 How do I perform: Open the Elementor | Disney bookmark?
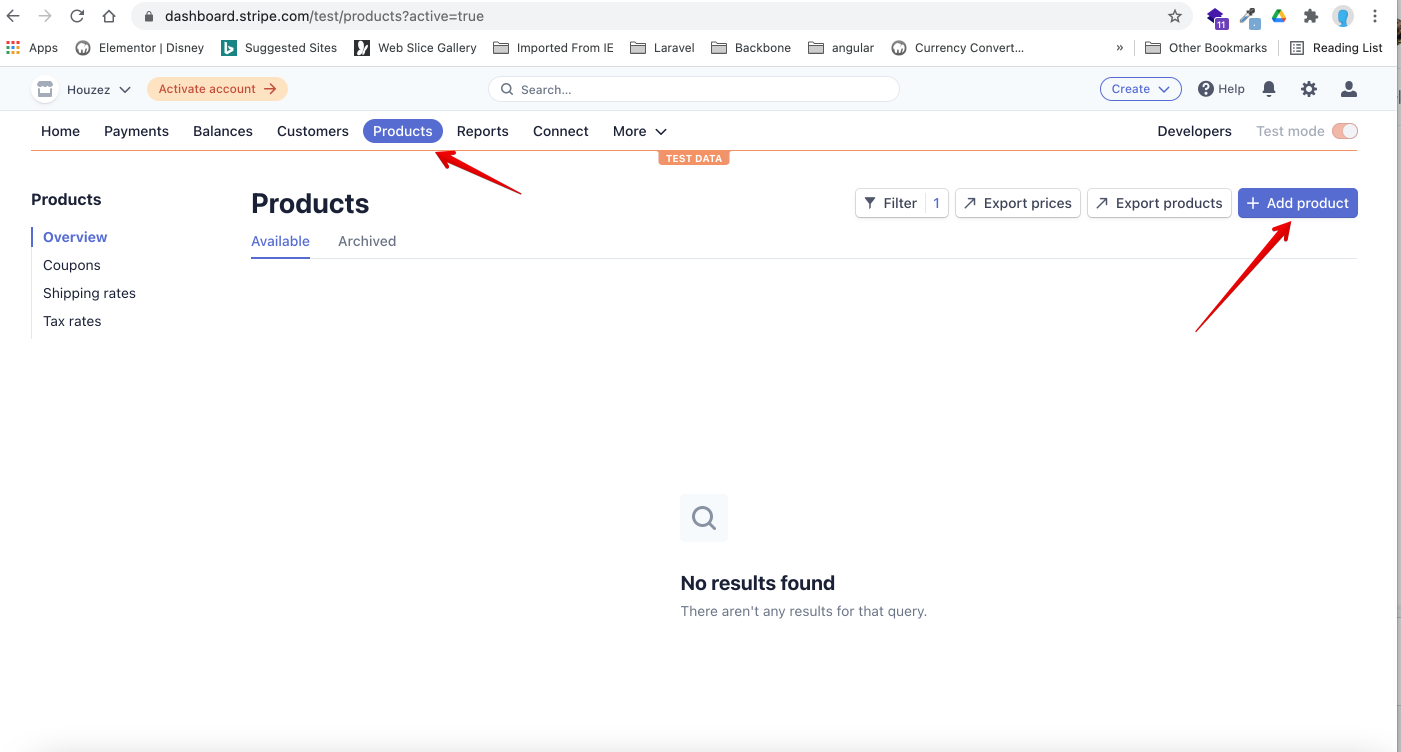click(x=140, y=48)
